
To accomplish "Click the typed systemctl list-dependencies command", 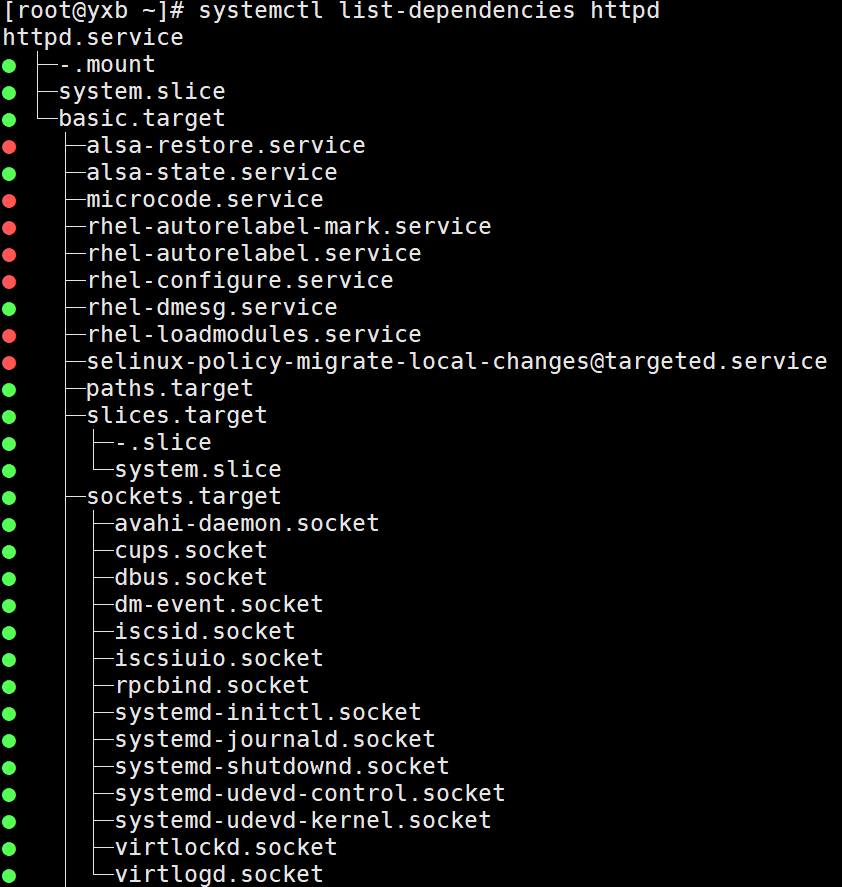I will 429,12.
